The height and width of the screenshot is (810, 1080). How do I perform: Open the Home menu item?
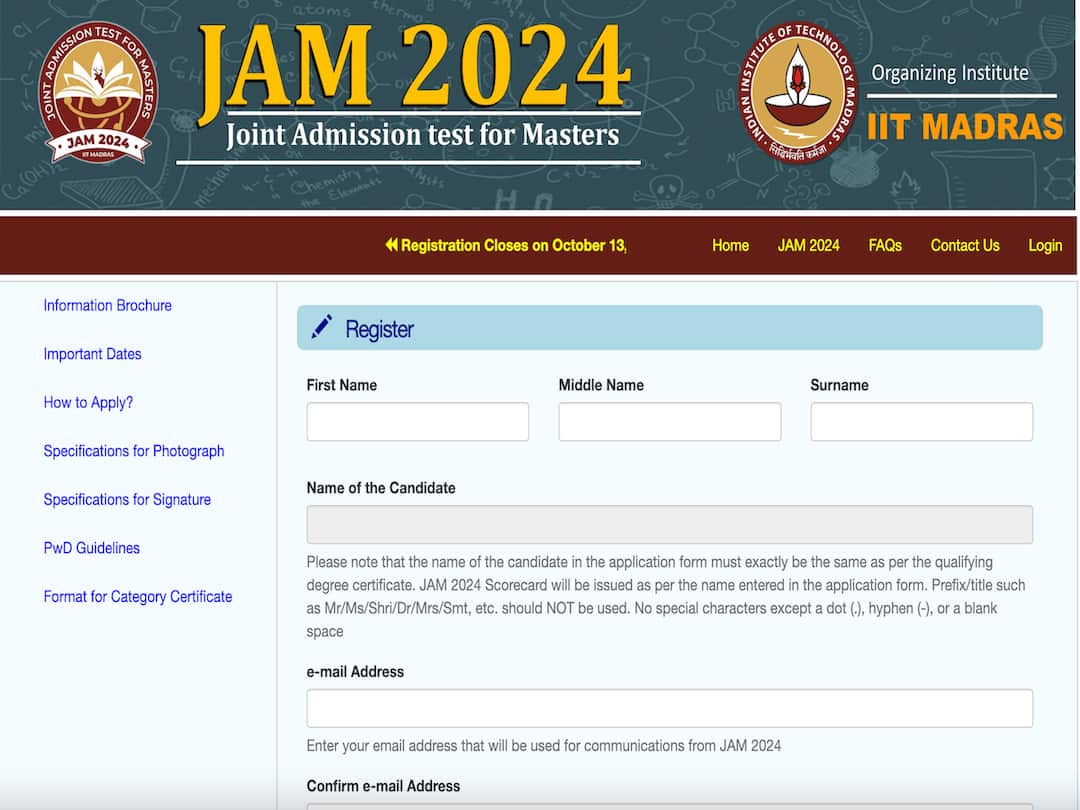coord(730,245)
